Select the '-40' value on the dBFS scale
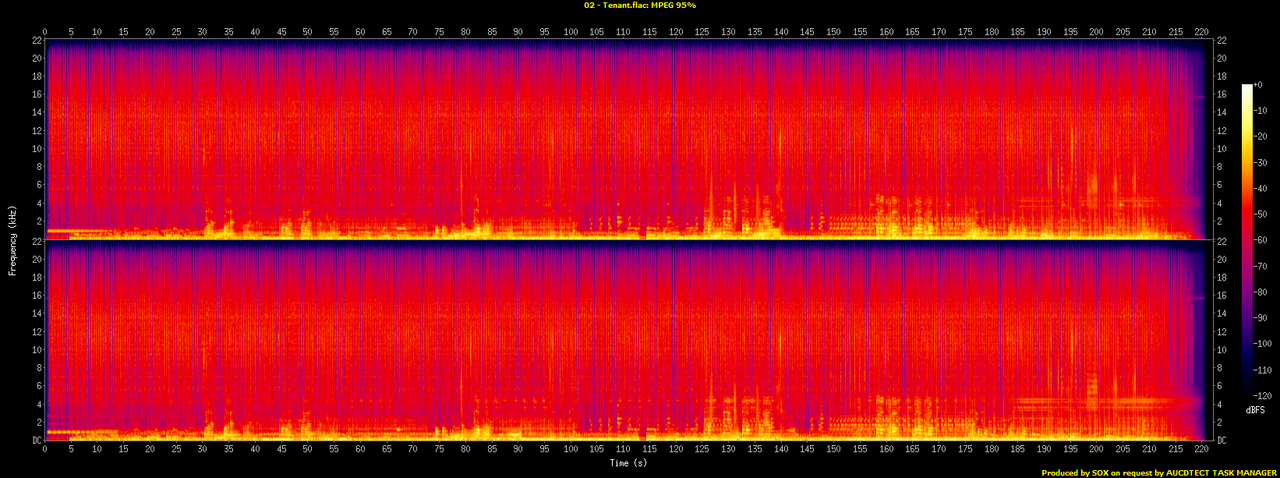Screen dimensions: 1280x478 tap(1261, 187)
